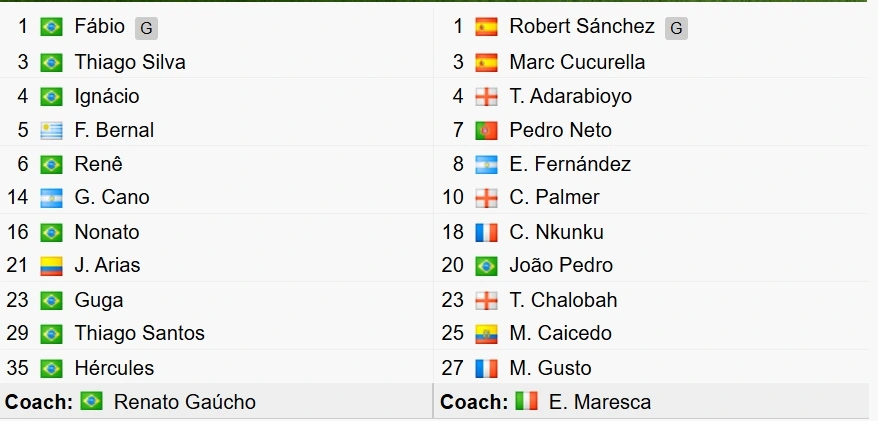
Task: Click M. Gusto's name in lineup
Action: (550, 368)
